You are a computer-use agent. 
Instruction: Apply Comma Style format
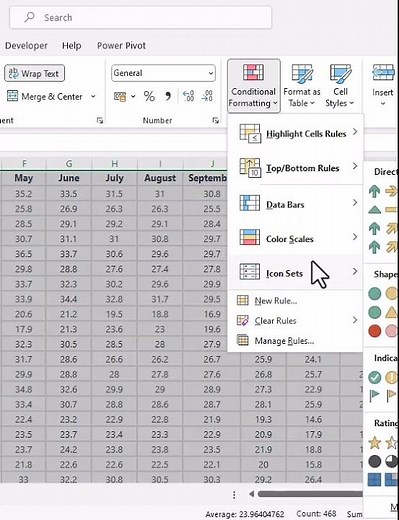tap(168, 97)
